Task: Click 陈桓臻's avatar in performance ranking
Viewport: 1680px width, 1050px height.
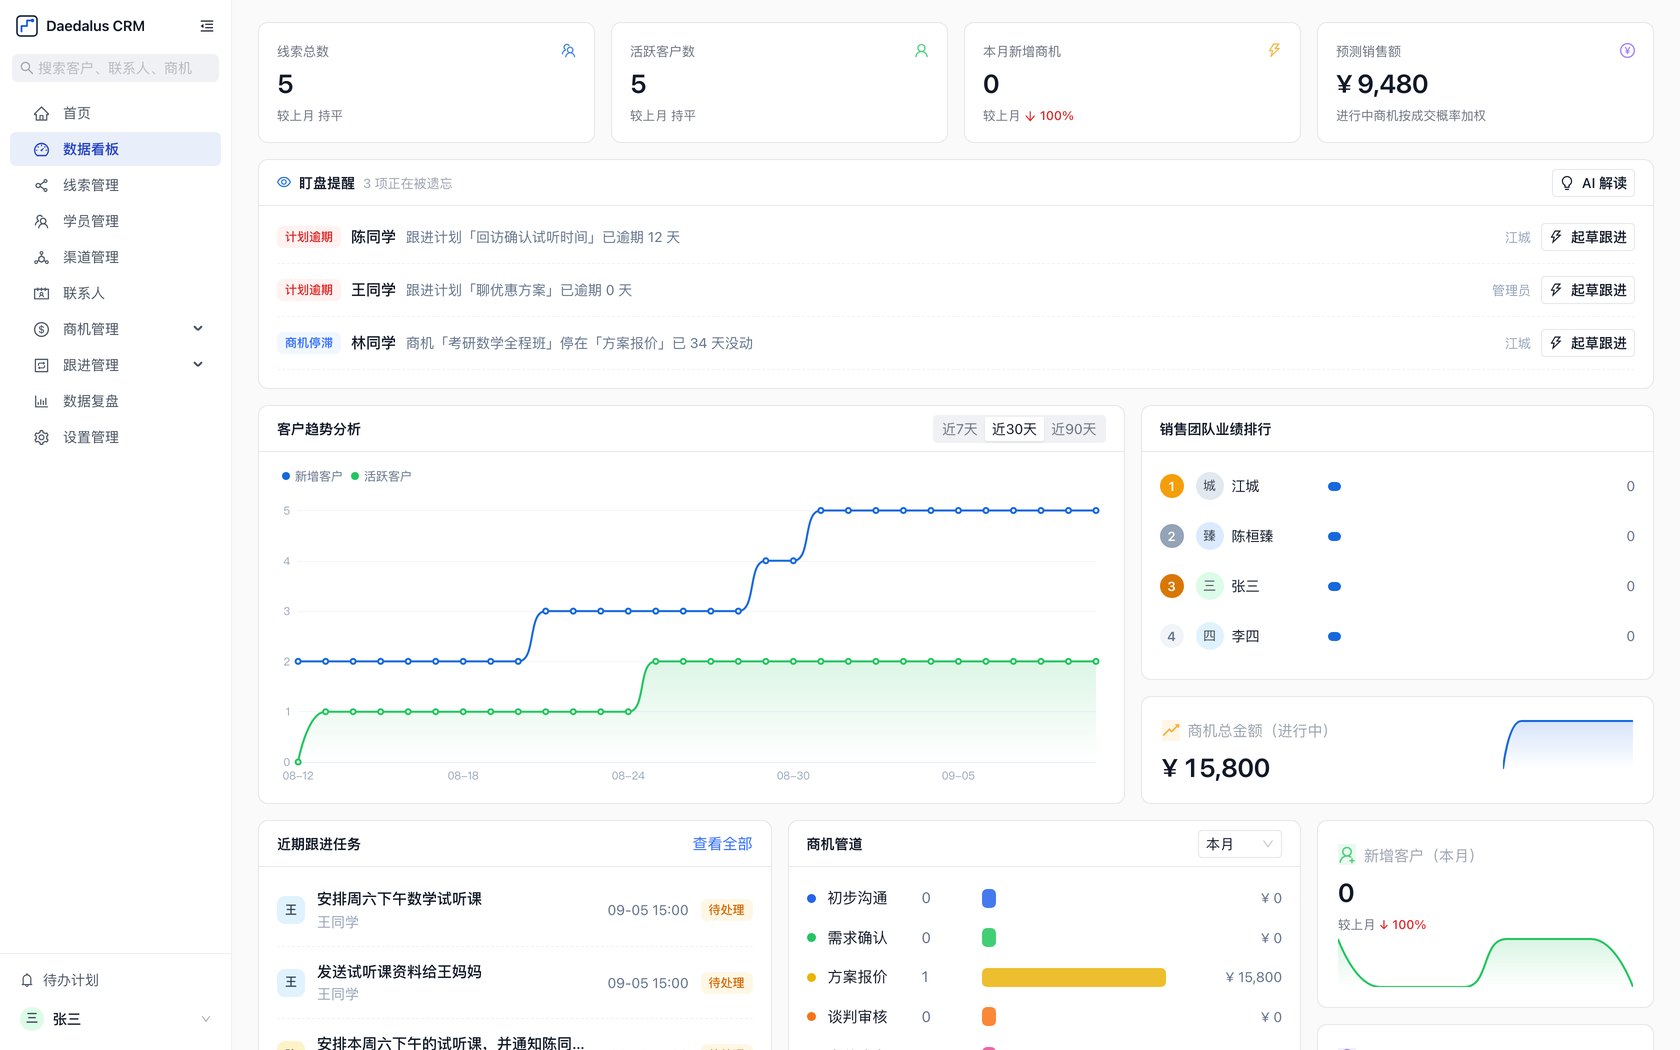Action: pos(1209,536)
